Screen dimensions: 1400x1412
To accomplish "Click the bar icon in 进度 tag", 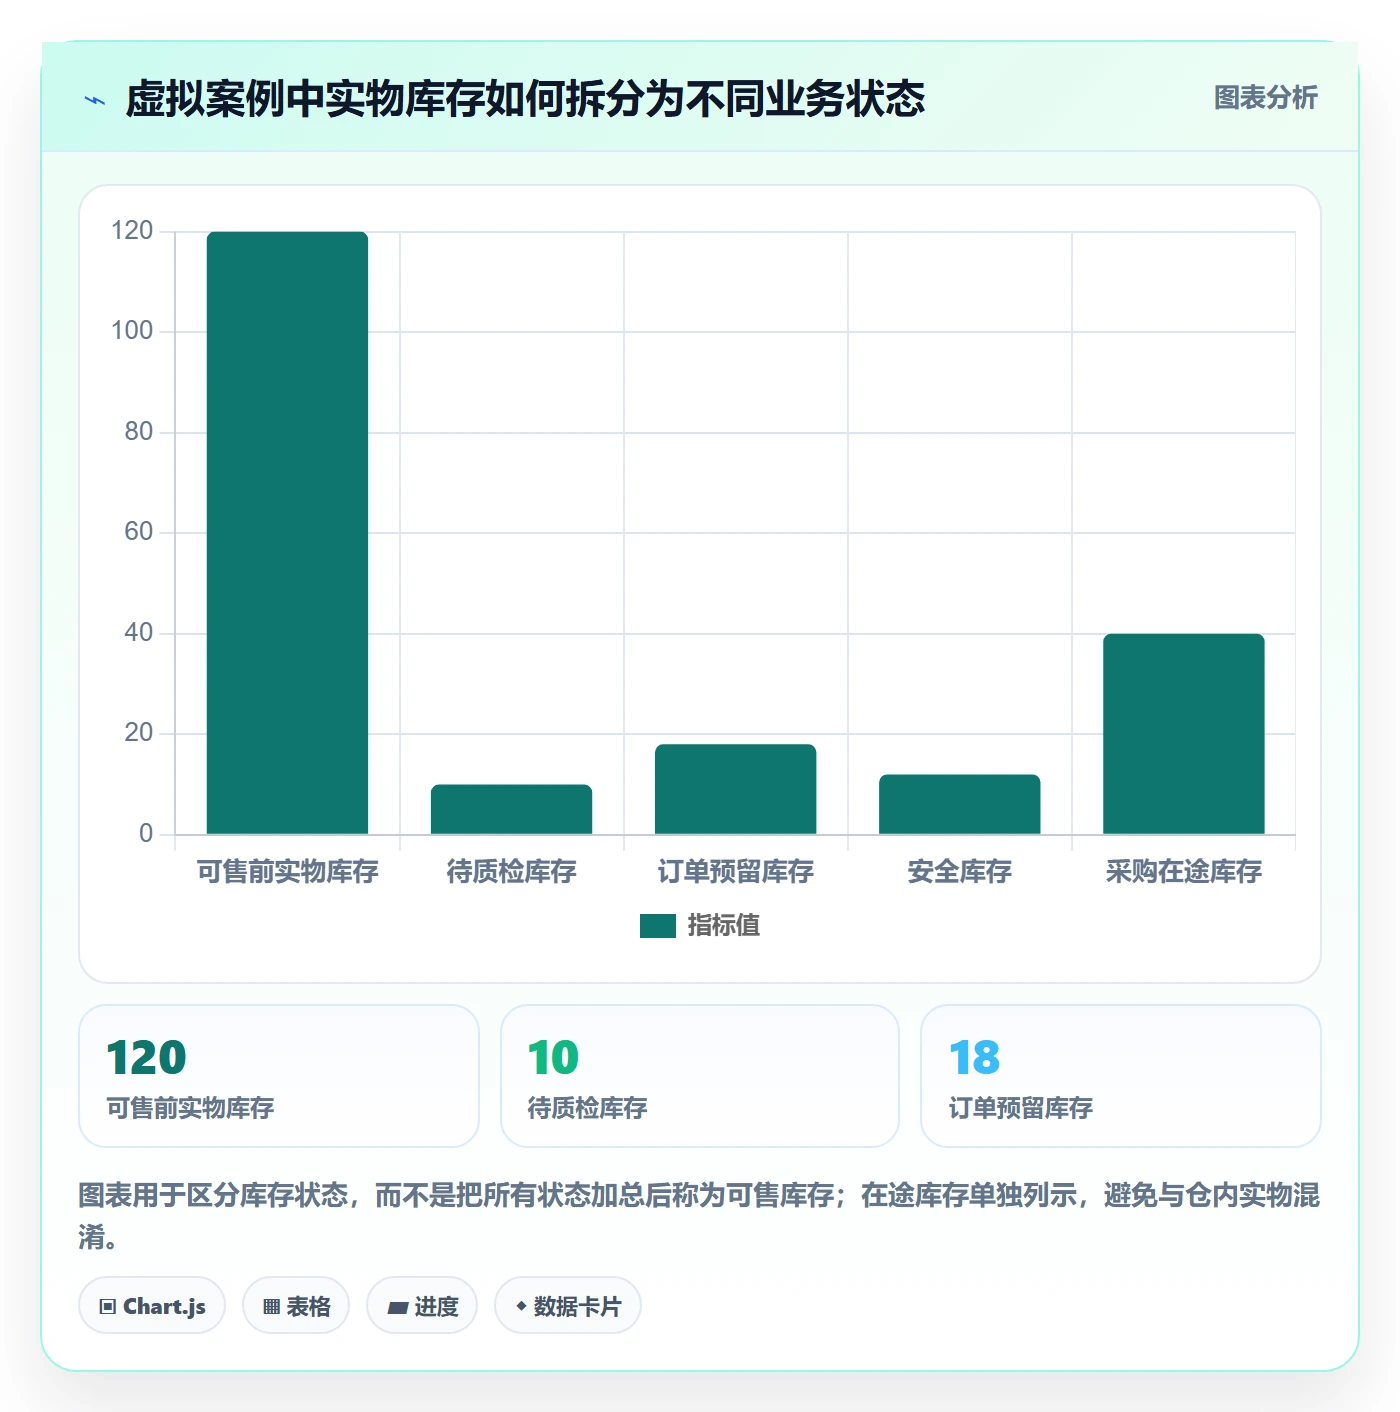I will tap(398, 1308).
